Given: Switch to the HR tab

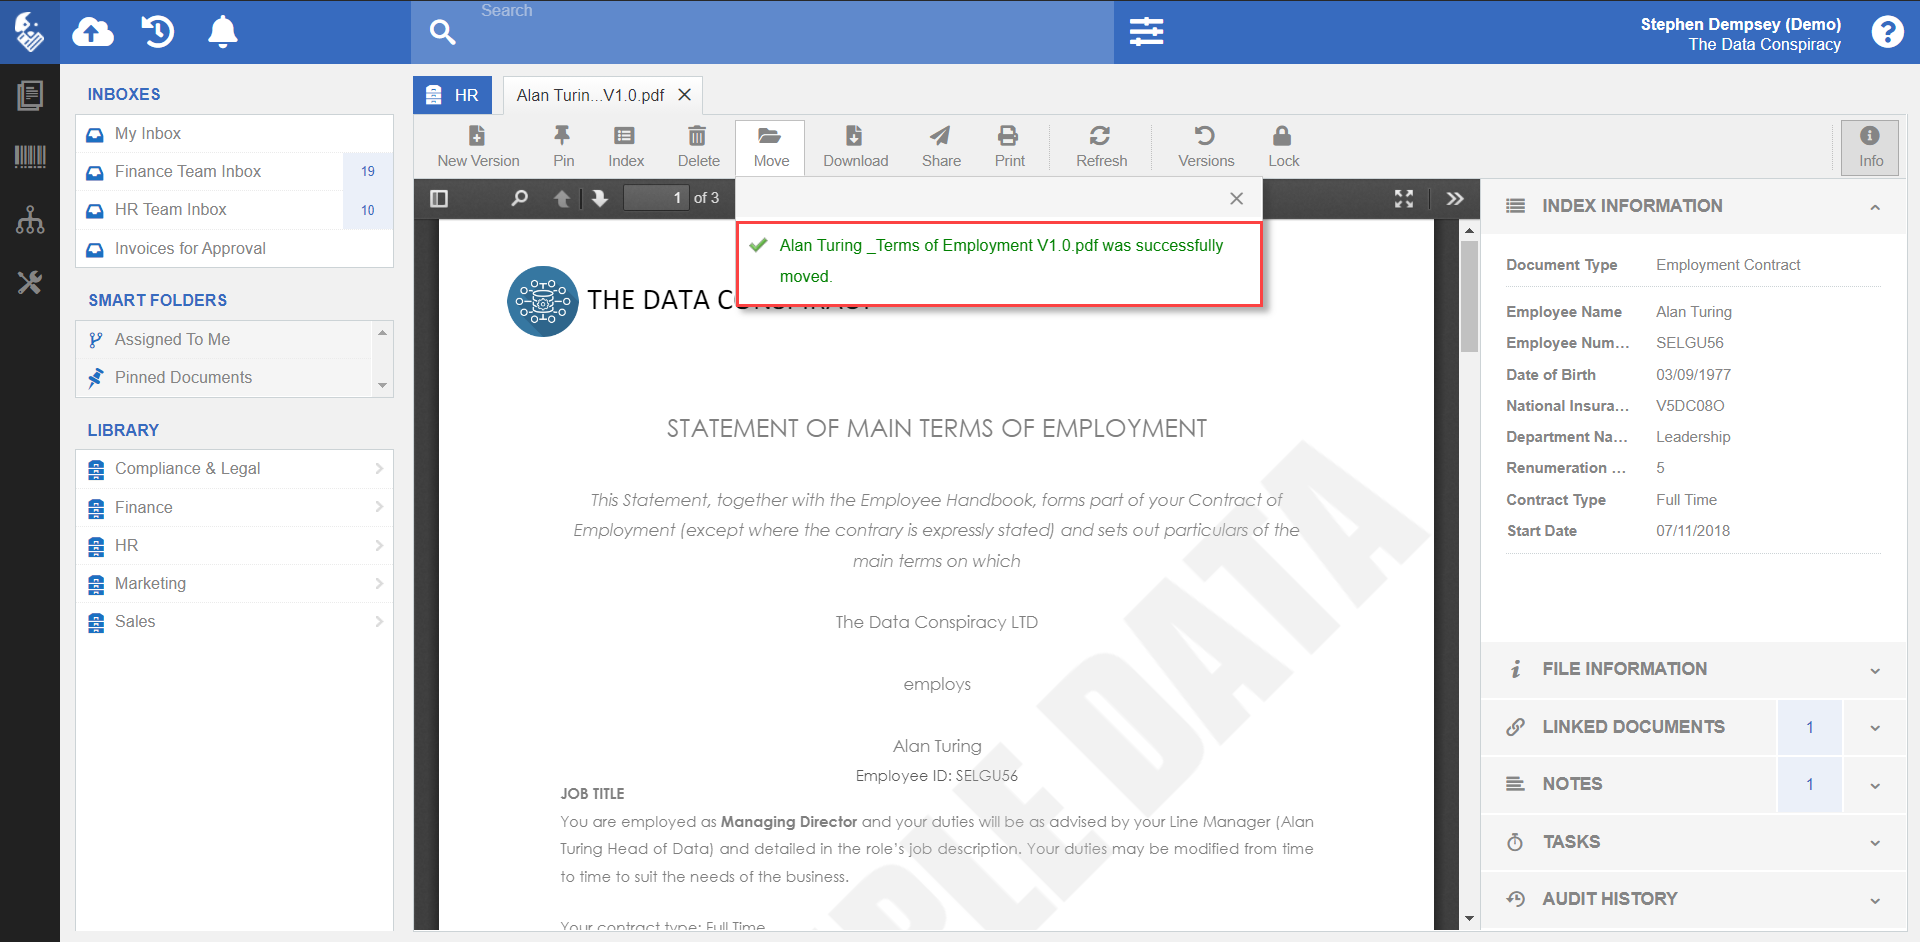Looking at the screenshot, I should click(452, 95).
